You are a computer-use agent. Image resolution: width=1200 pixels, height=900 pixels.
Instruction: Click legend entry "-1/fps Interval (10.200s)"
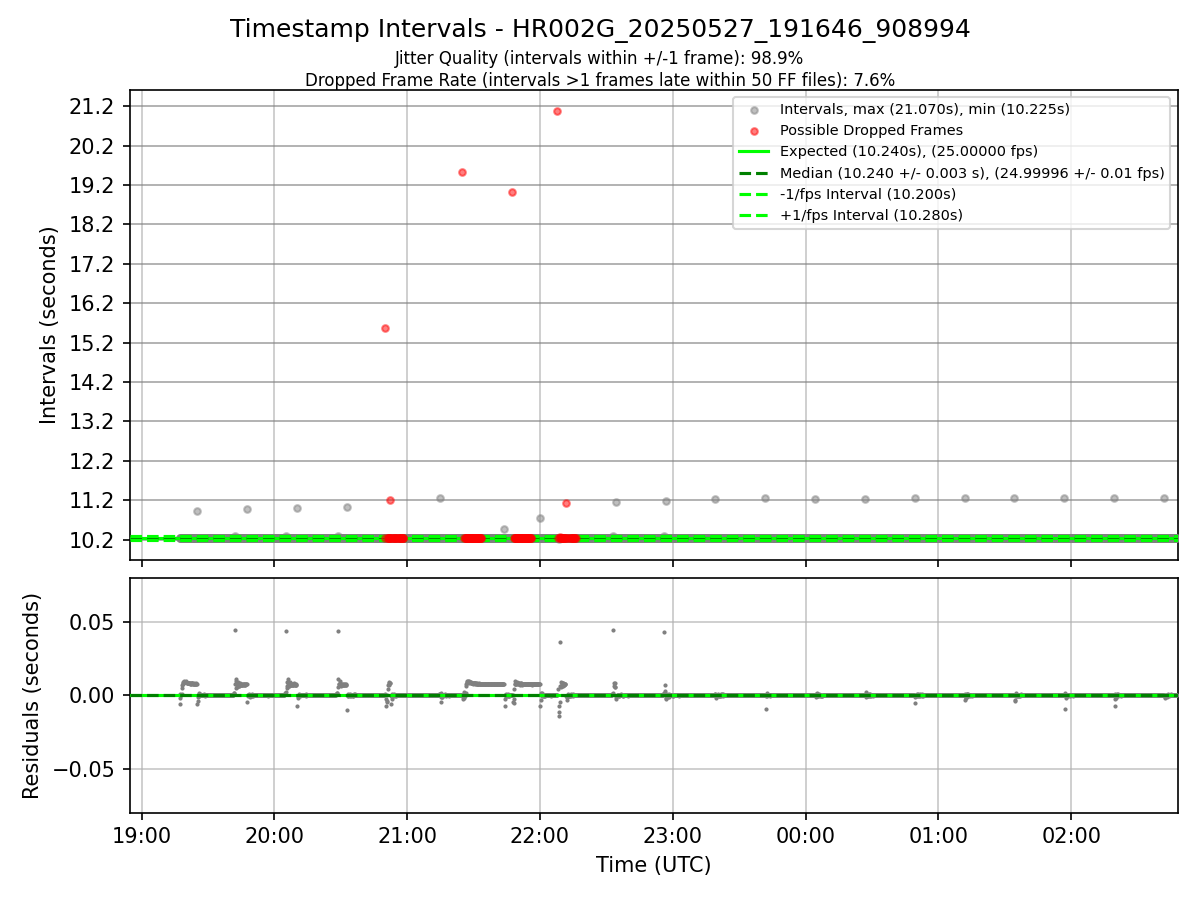click(868, 194)
